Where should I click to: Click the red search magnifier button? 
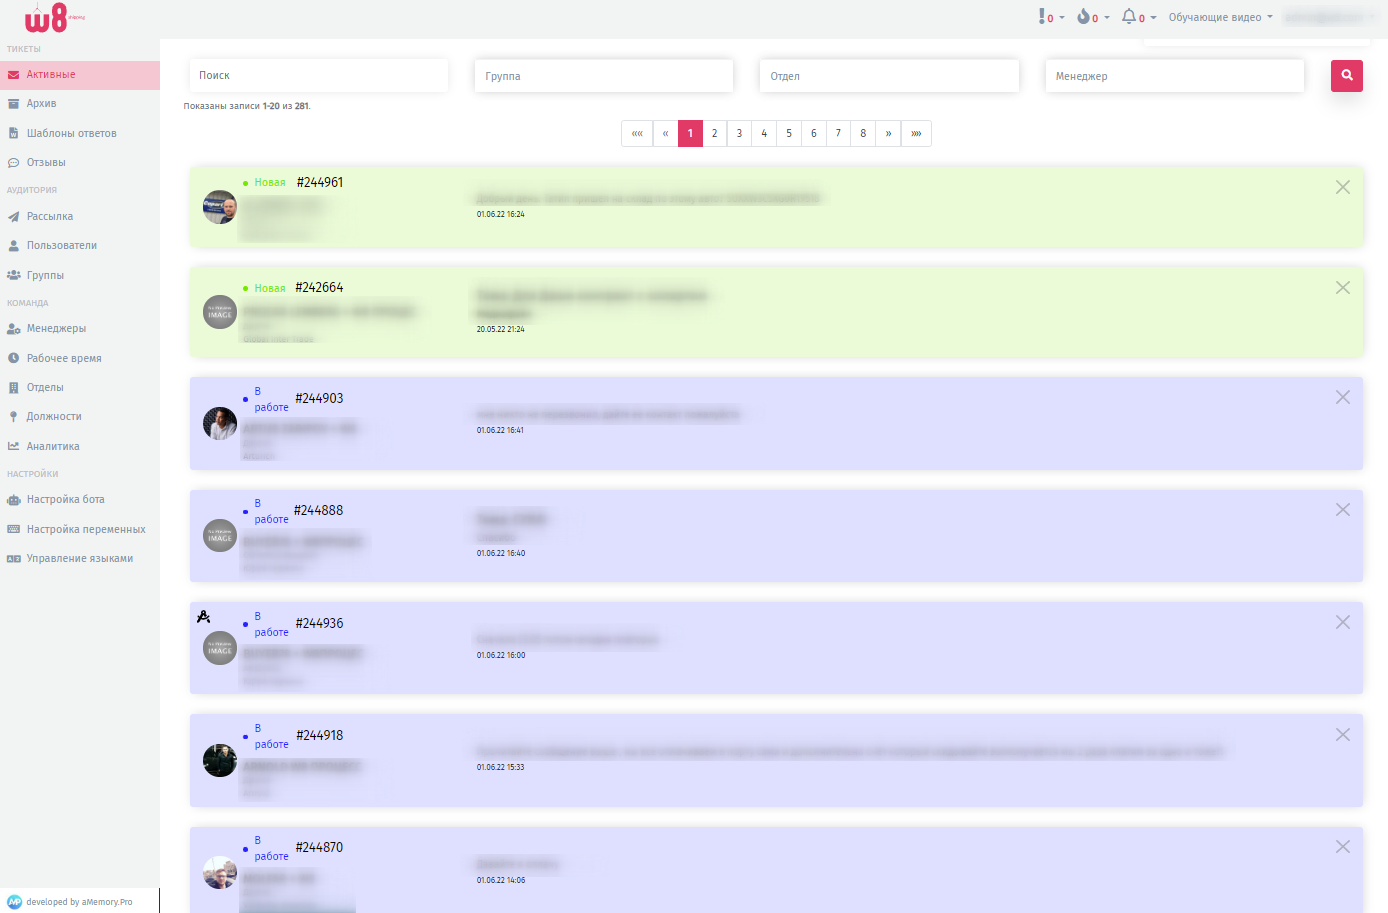[1347, 76]
